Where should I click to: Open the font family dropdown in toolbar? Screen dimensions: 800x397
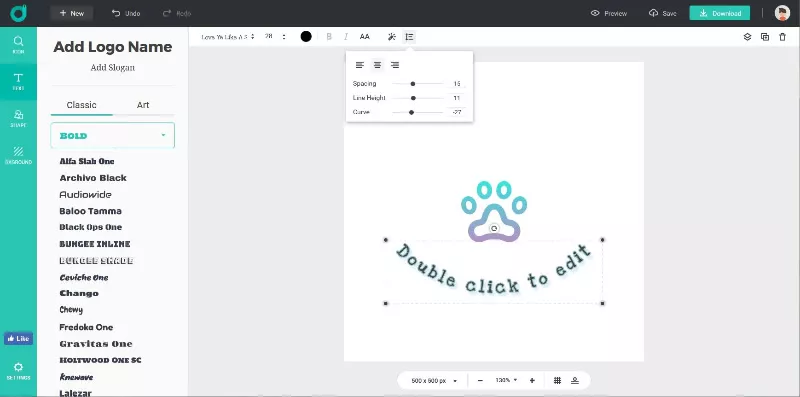[228, 37]
